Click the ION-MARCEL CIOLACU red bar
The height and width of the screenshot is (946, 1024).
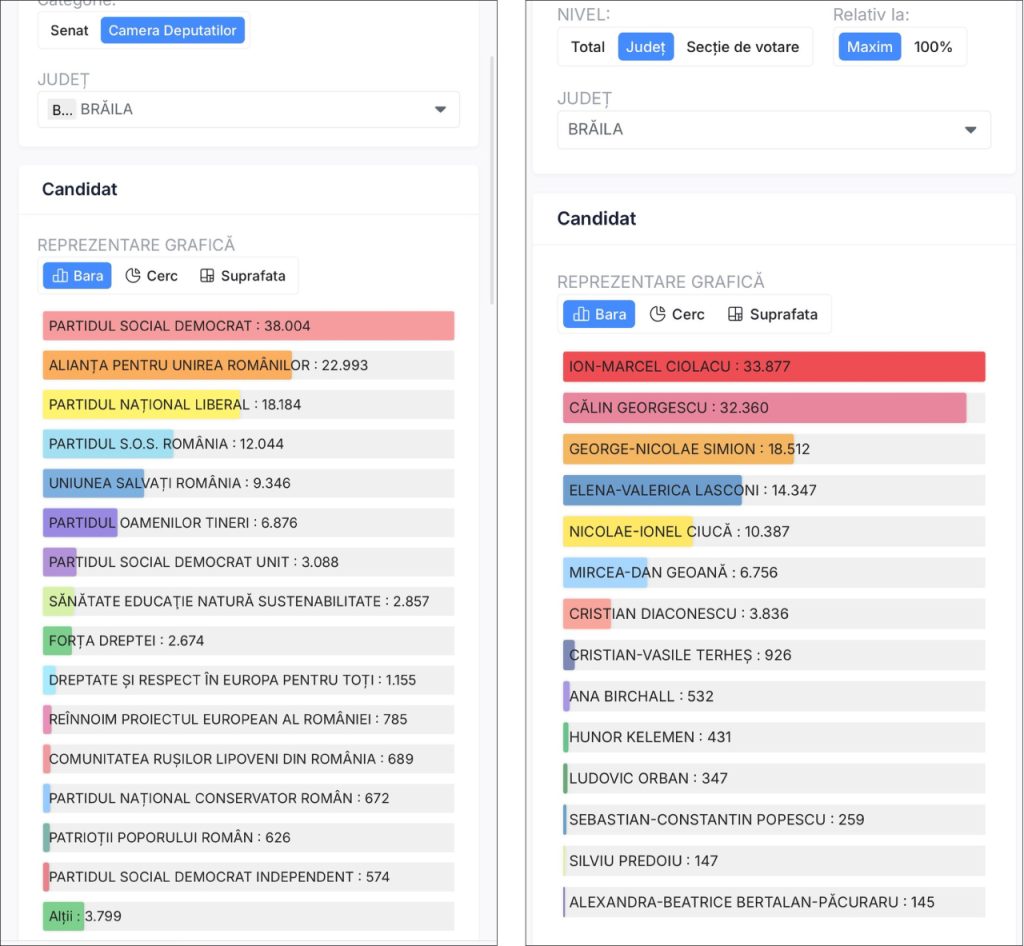tap(774, 366)
